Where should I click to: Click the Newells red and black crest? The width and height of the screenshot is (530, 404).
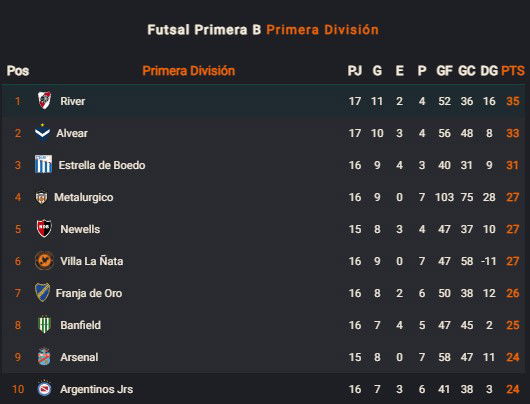coord(44,229)
